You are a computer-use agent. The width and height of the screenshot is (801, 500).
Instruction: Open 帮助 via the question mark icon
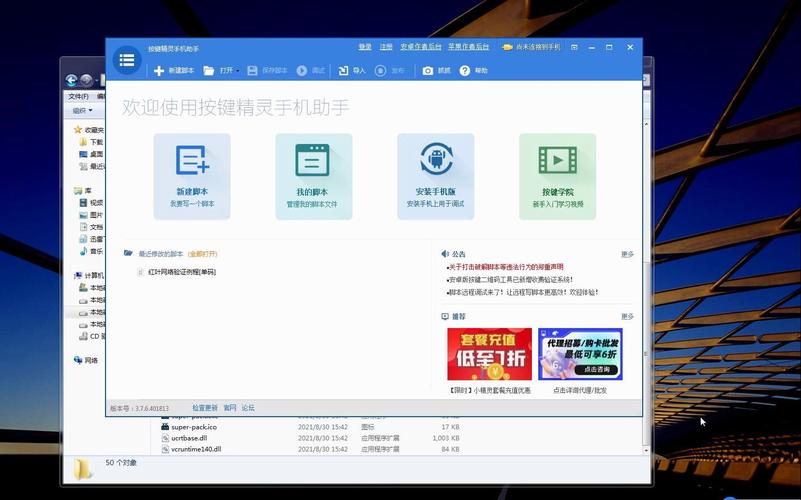coord(465,71)
